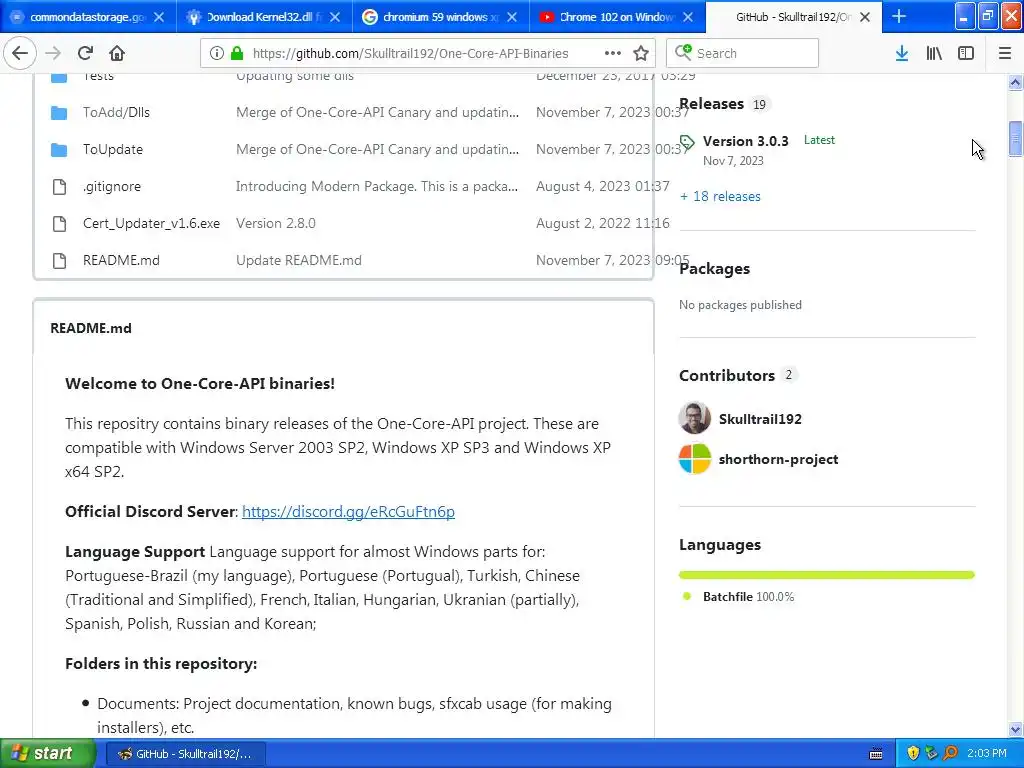Open Skulltrail192 profile name link

click(760, 419)
